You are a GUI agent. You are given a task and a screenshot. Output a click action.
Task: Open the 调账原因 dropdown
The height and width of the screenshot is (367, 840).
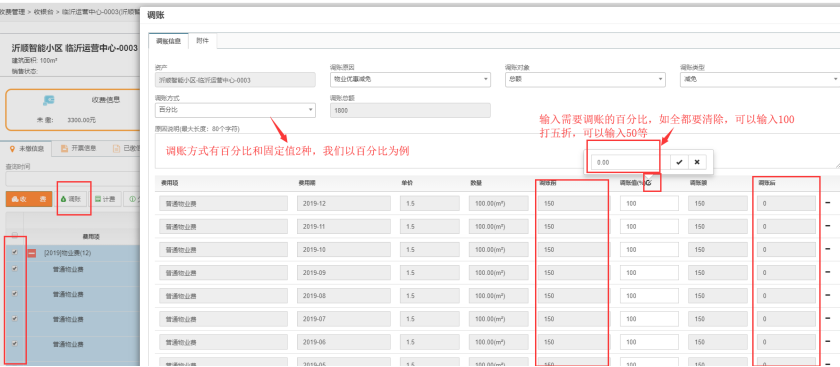tap(410, 80)
